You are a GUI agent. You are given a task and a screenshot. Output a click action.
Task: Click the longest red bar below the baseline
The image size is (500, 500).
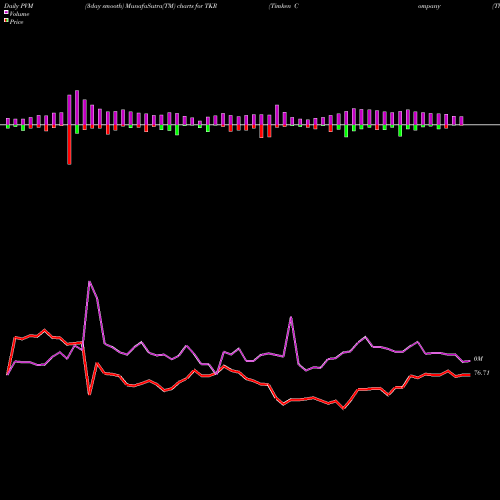[x=69, y=145]
